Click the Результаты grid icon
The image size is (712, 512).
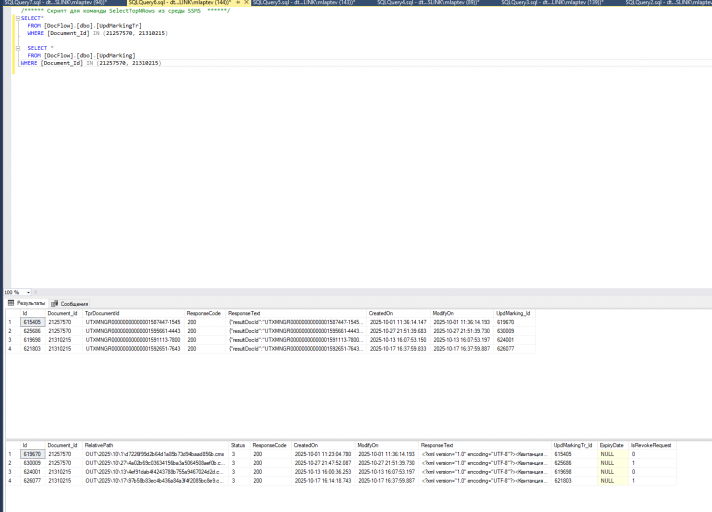point(11,303)
